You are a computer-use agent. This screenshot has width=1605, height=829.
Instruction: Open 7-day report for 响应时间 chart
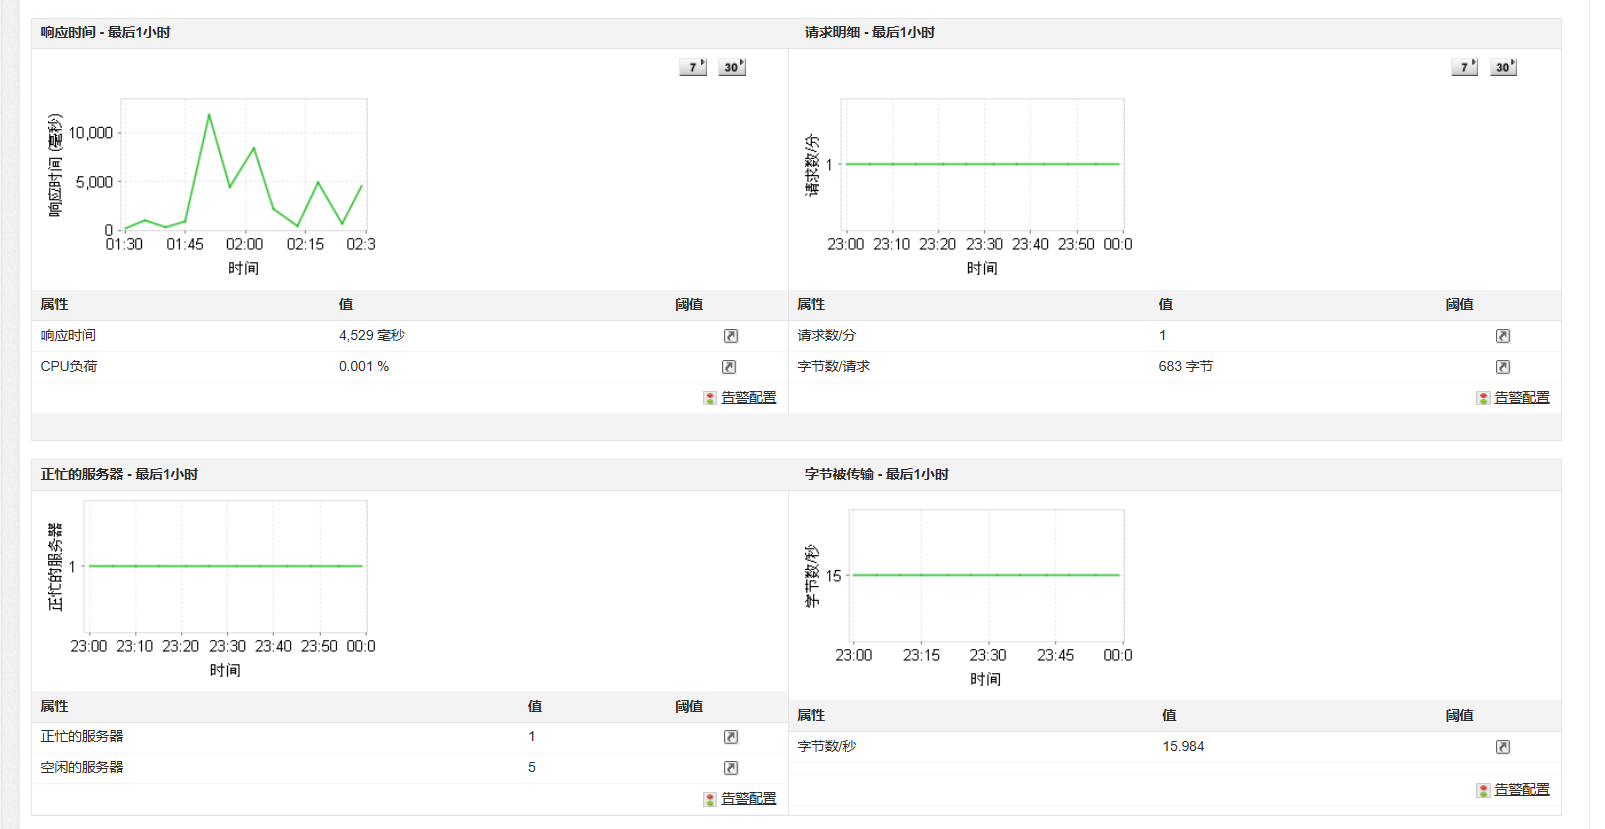coord(693,67)
